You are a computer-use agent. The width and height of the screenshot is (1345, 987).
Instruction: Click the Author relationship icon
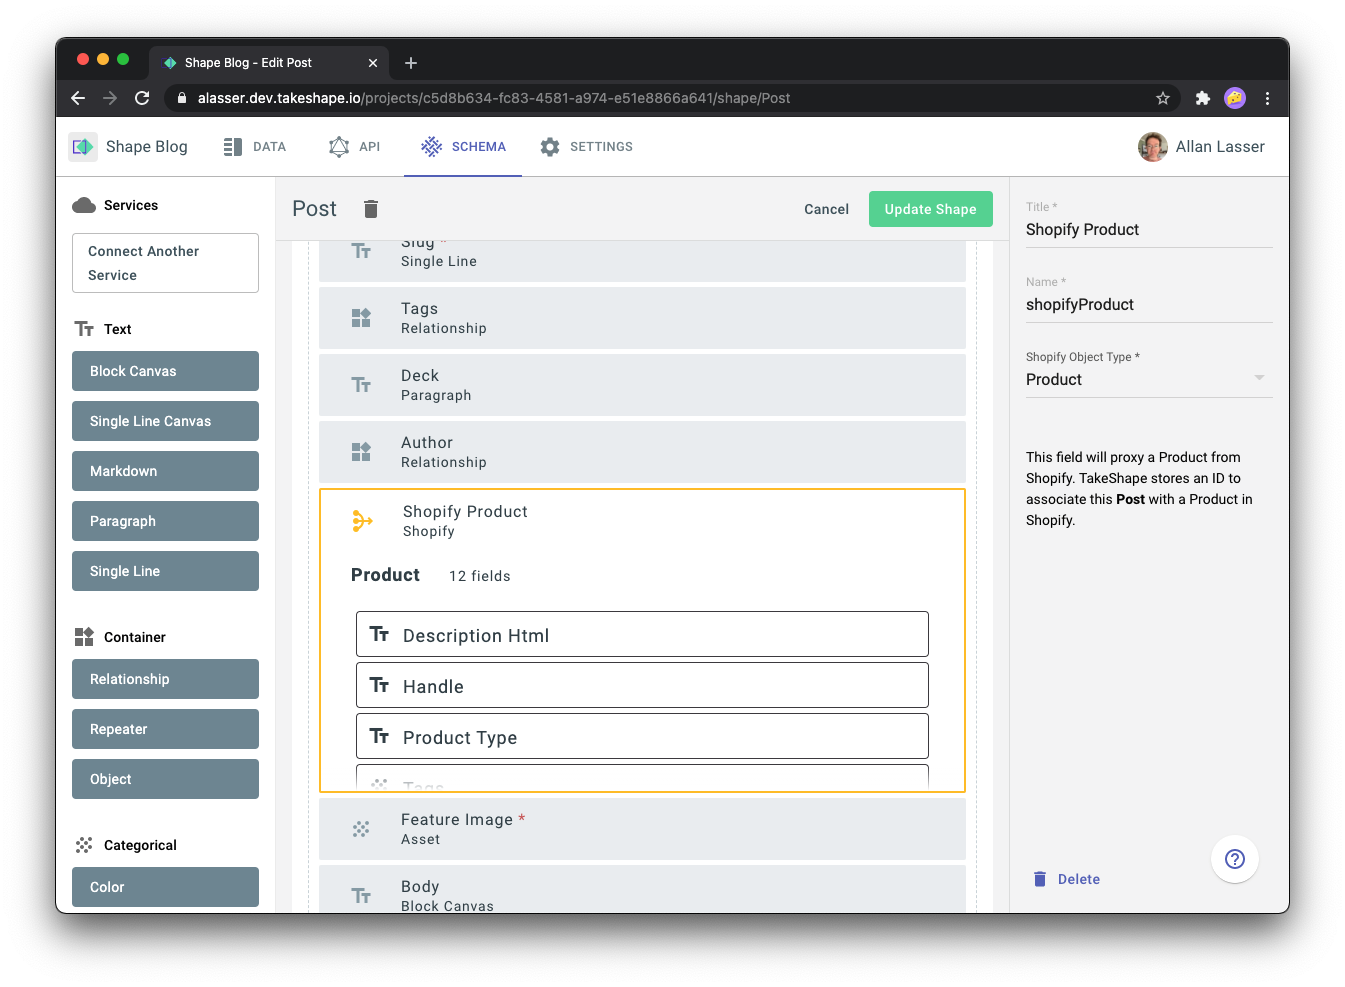point(361,452)
